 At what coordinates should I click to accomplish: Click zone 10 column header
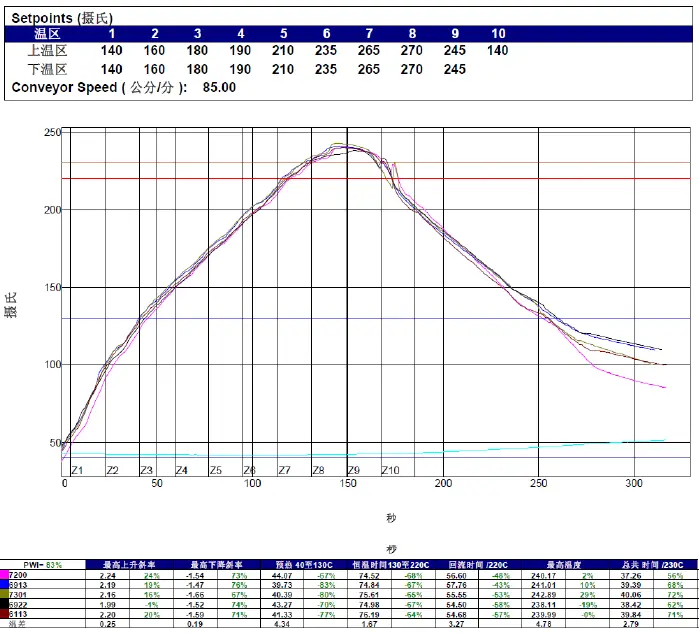point(498,34)
